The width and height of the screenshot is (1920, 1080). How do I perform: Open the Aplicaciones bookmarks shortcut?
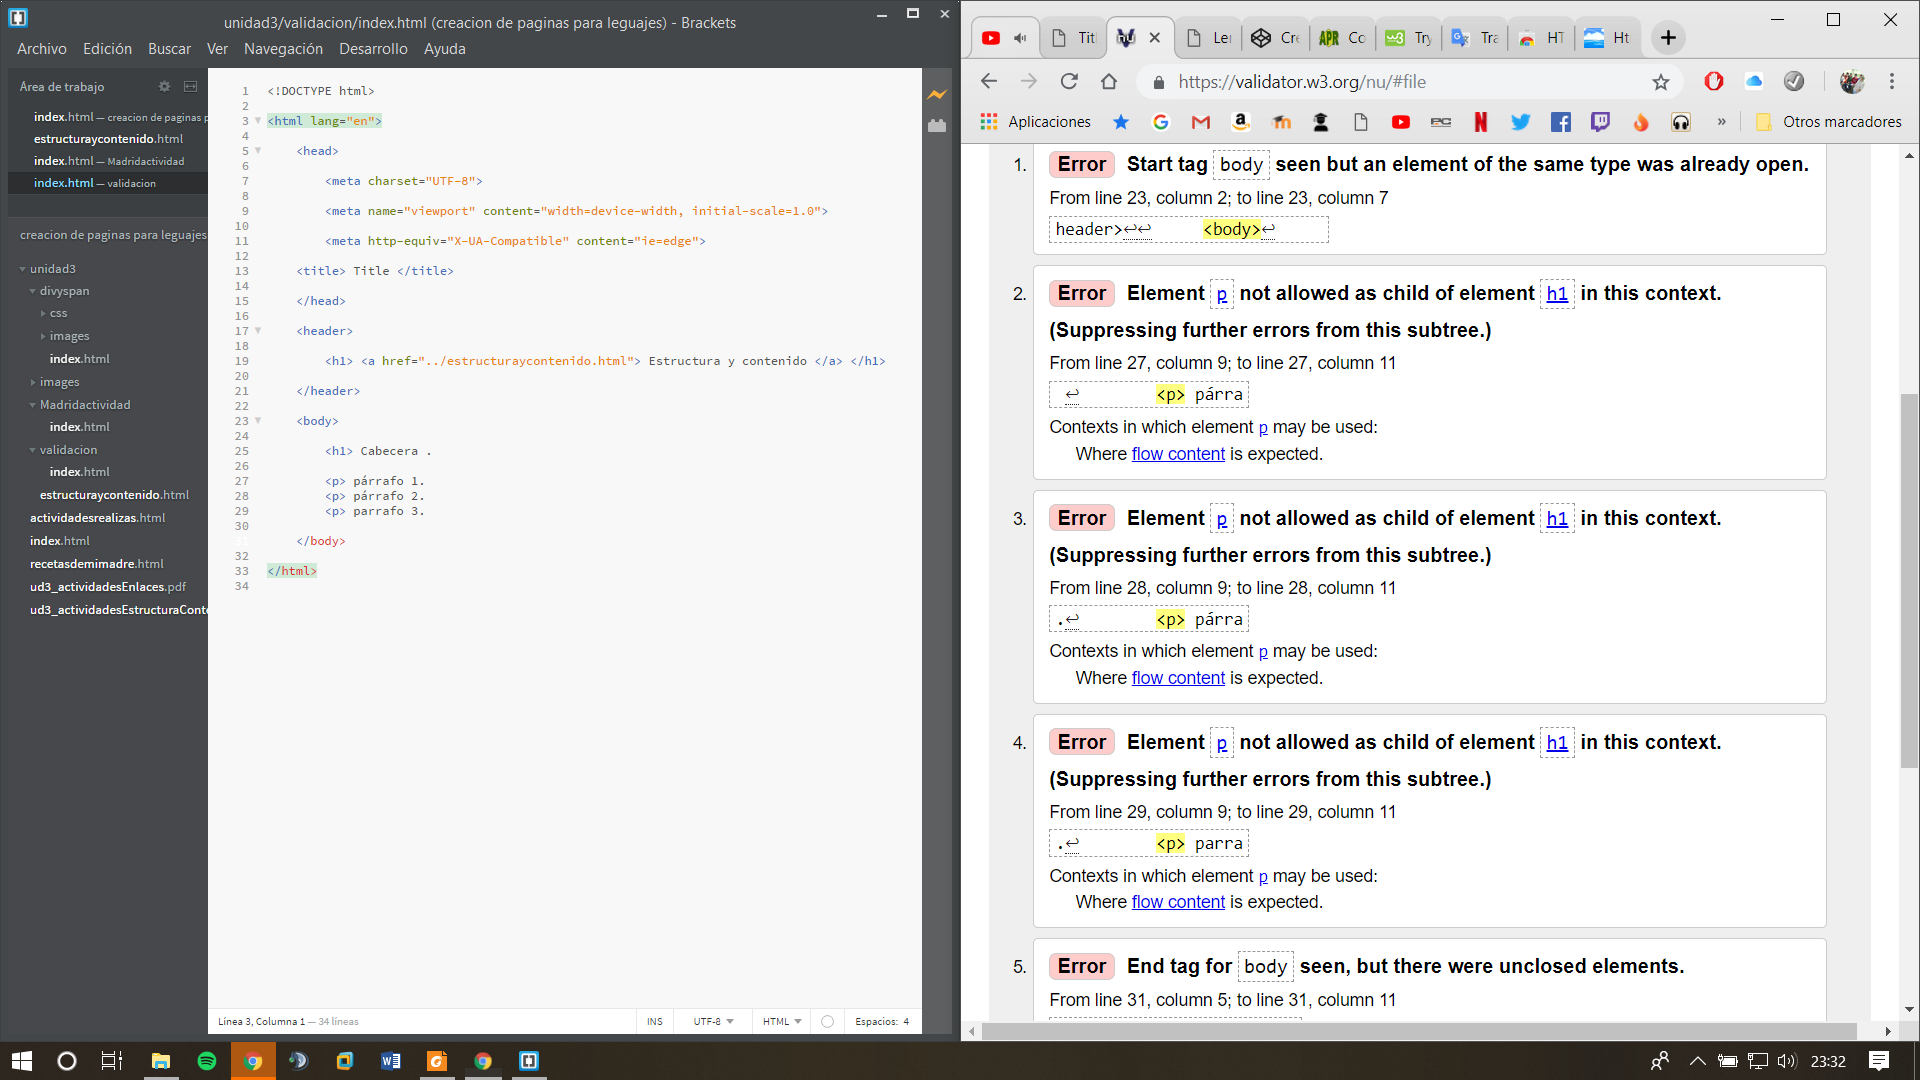(1036, 122)
